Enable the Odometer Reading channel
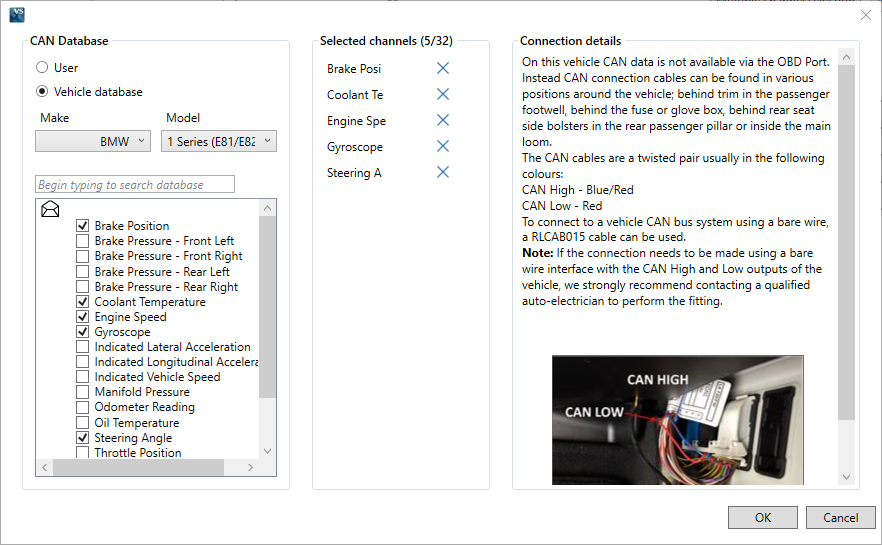 click(x=83, y=407)
